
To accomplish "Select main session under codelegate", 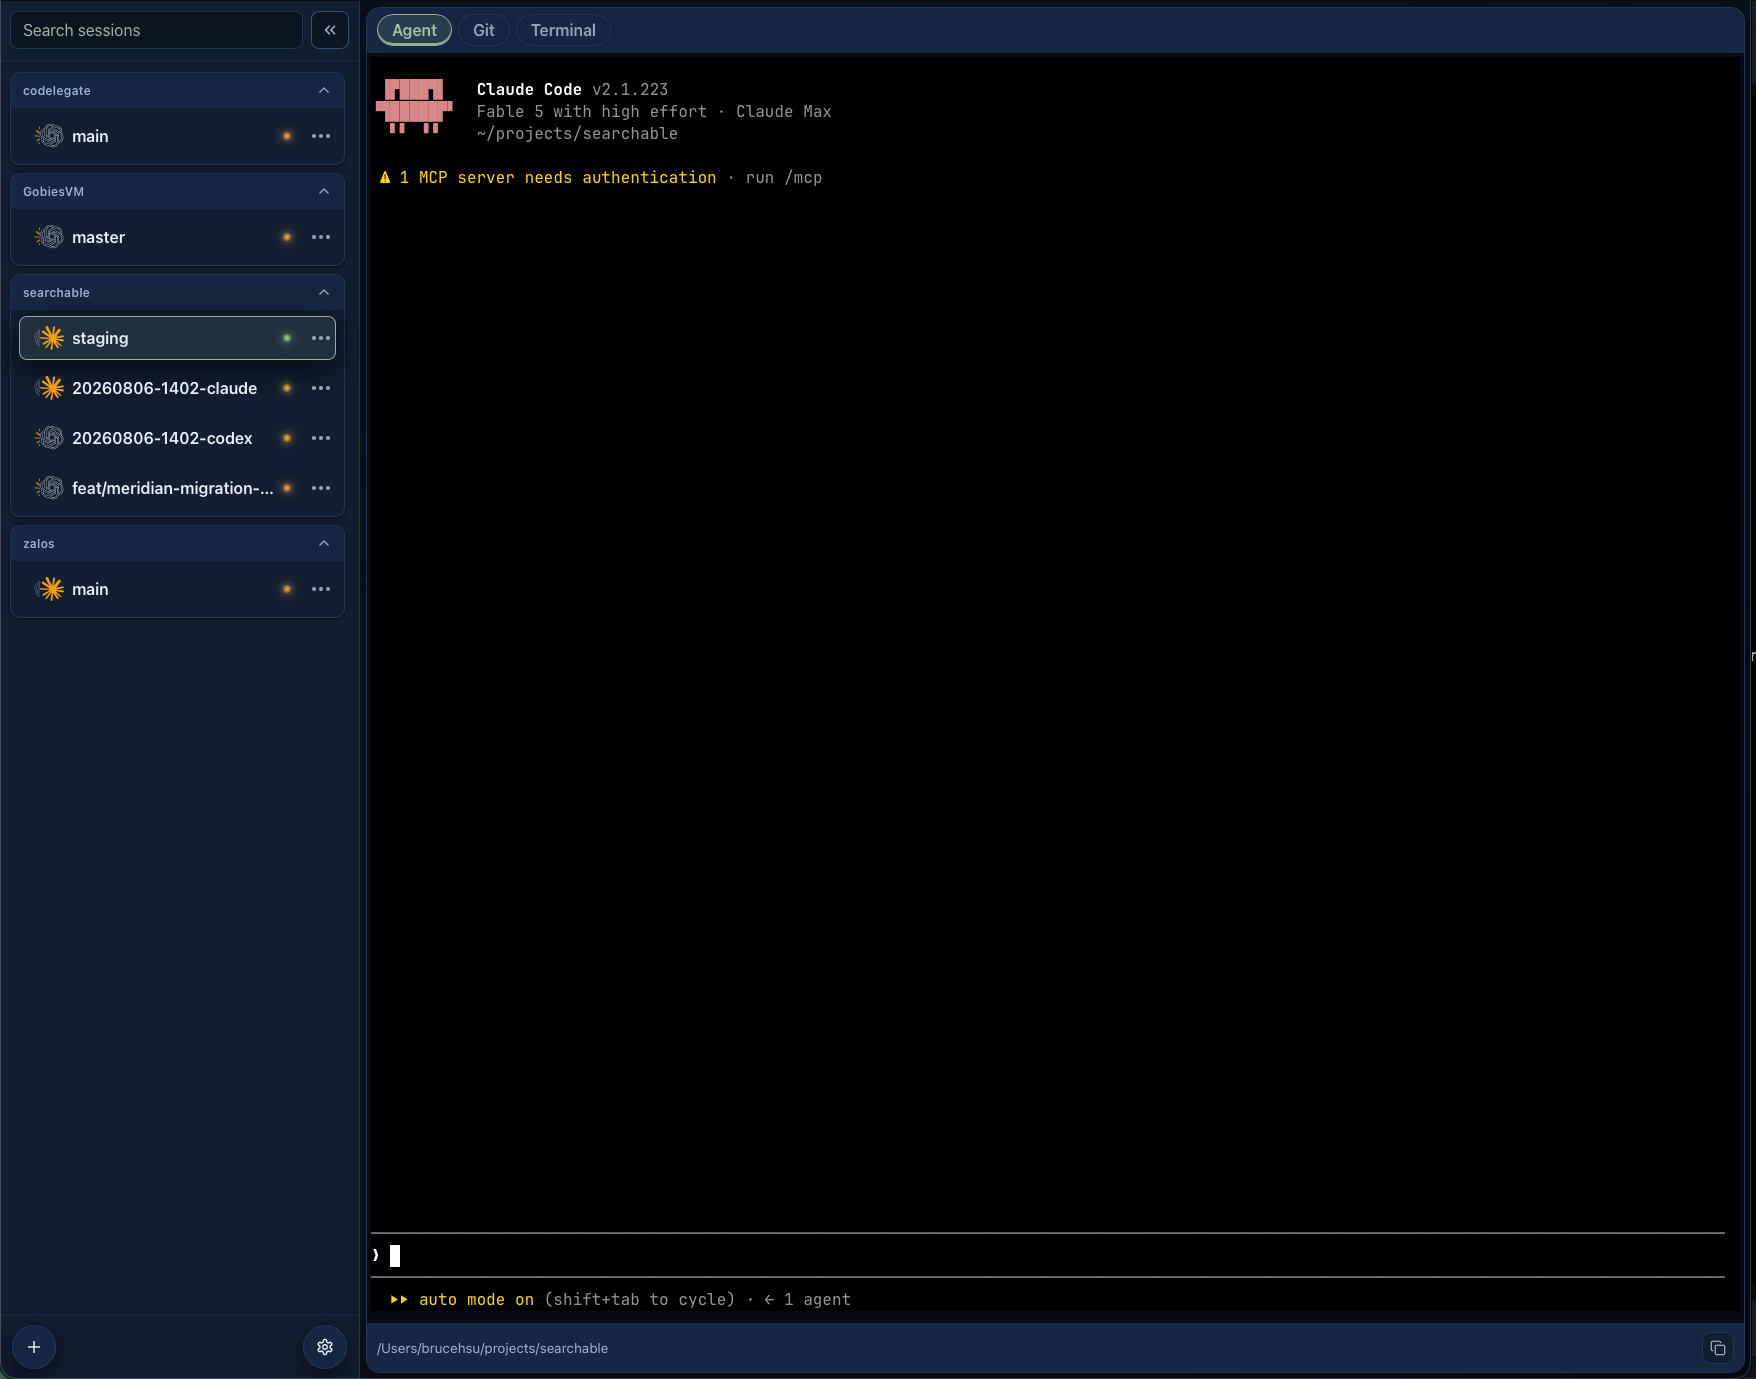I will coord(177,136).
